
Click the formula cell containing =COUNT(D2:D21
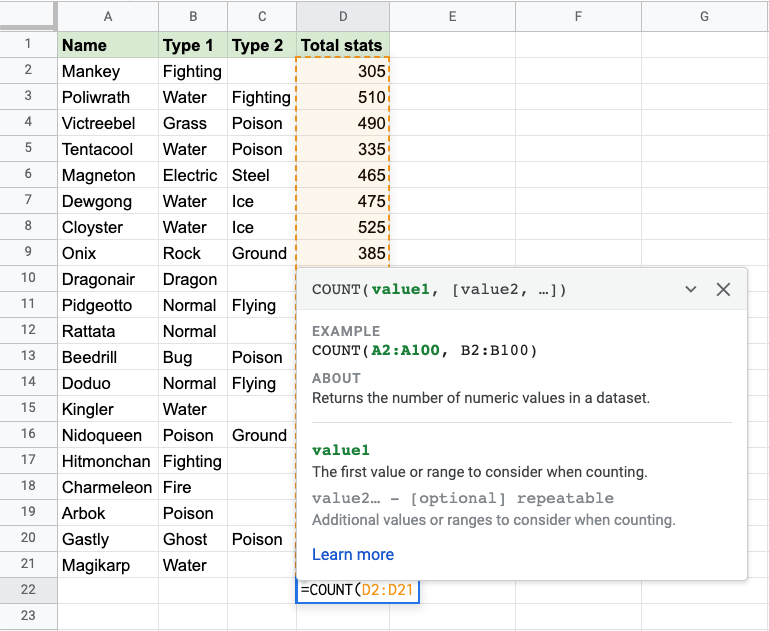tap(357, 590)
